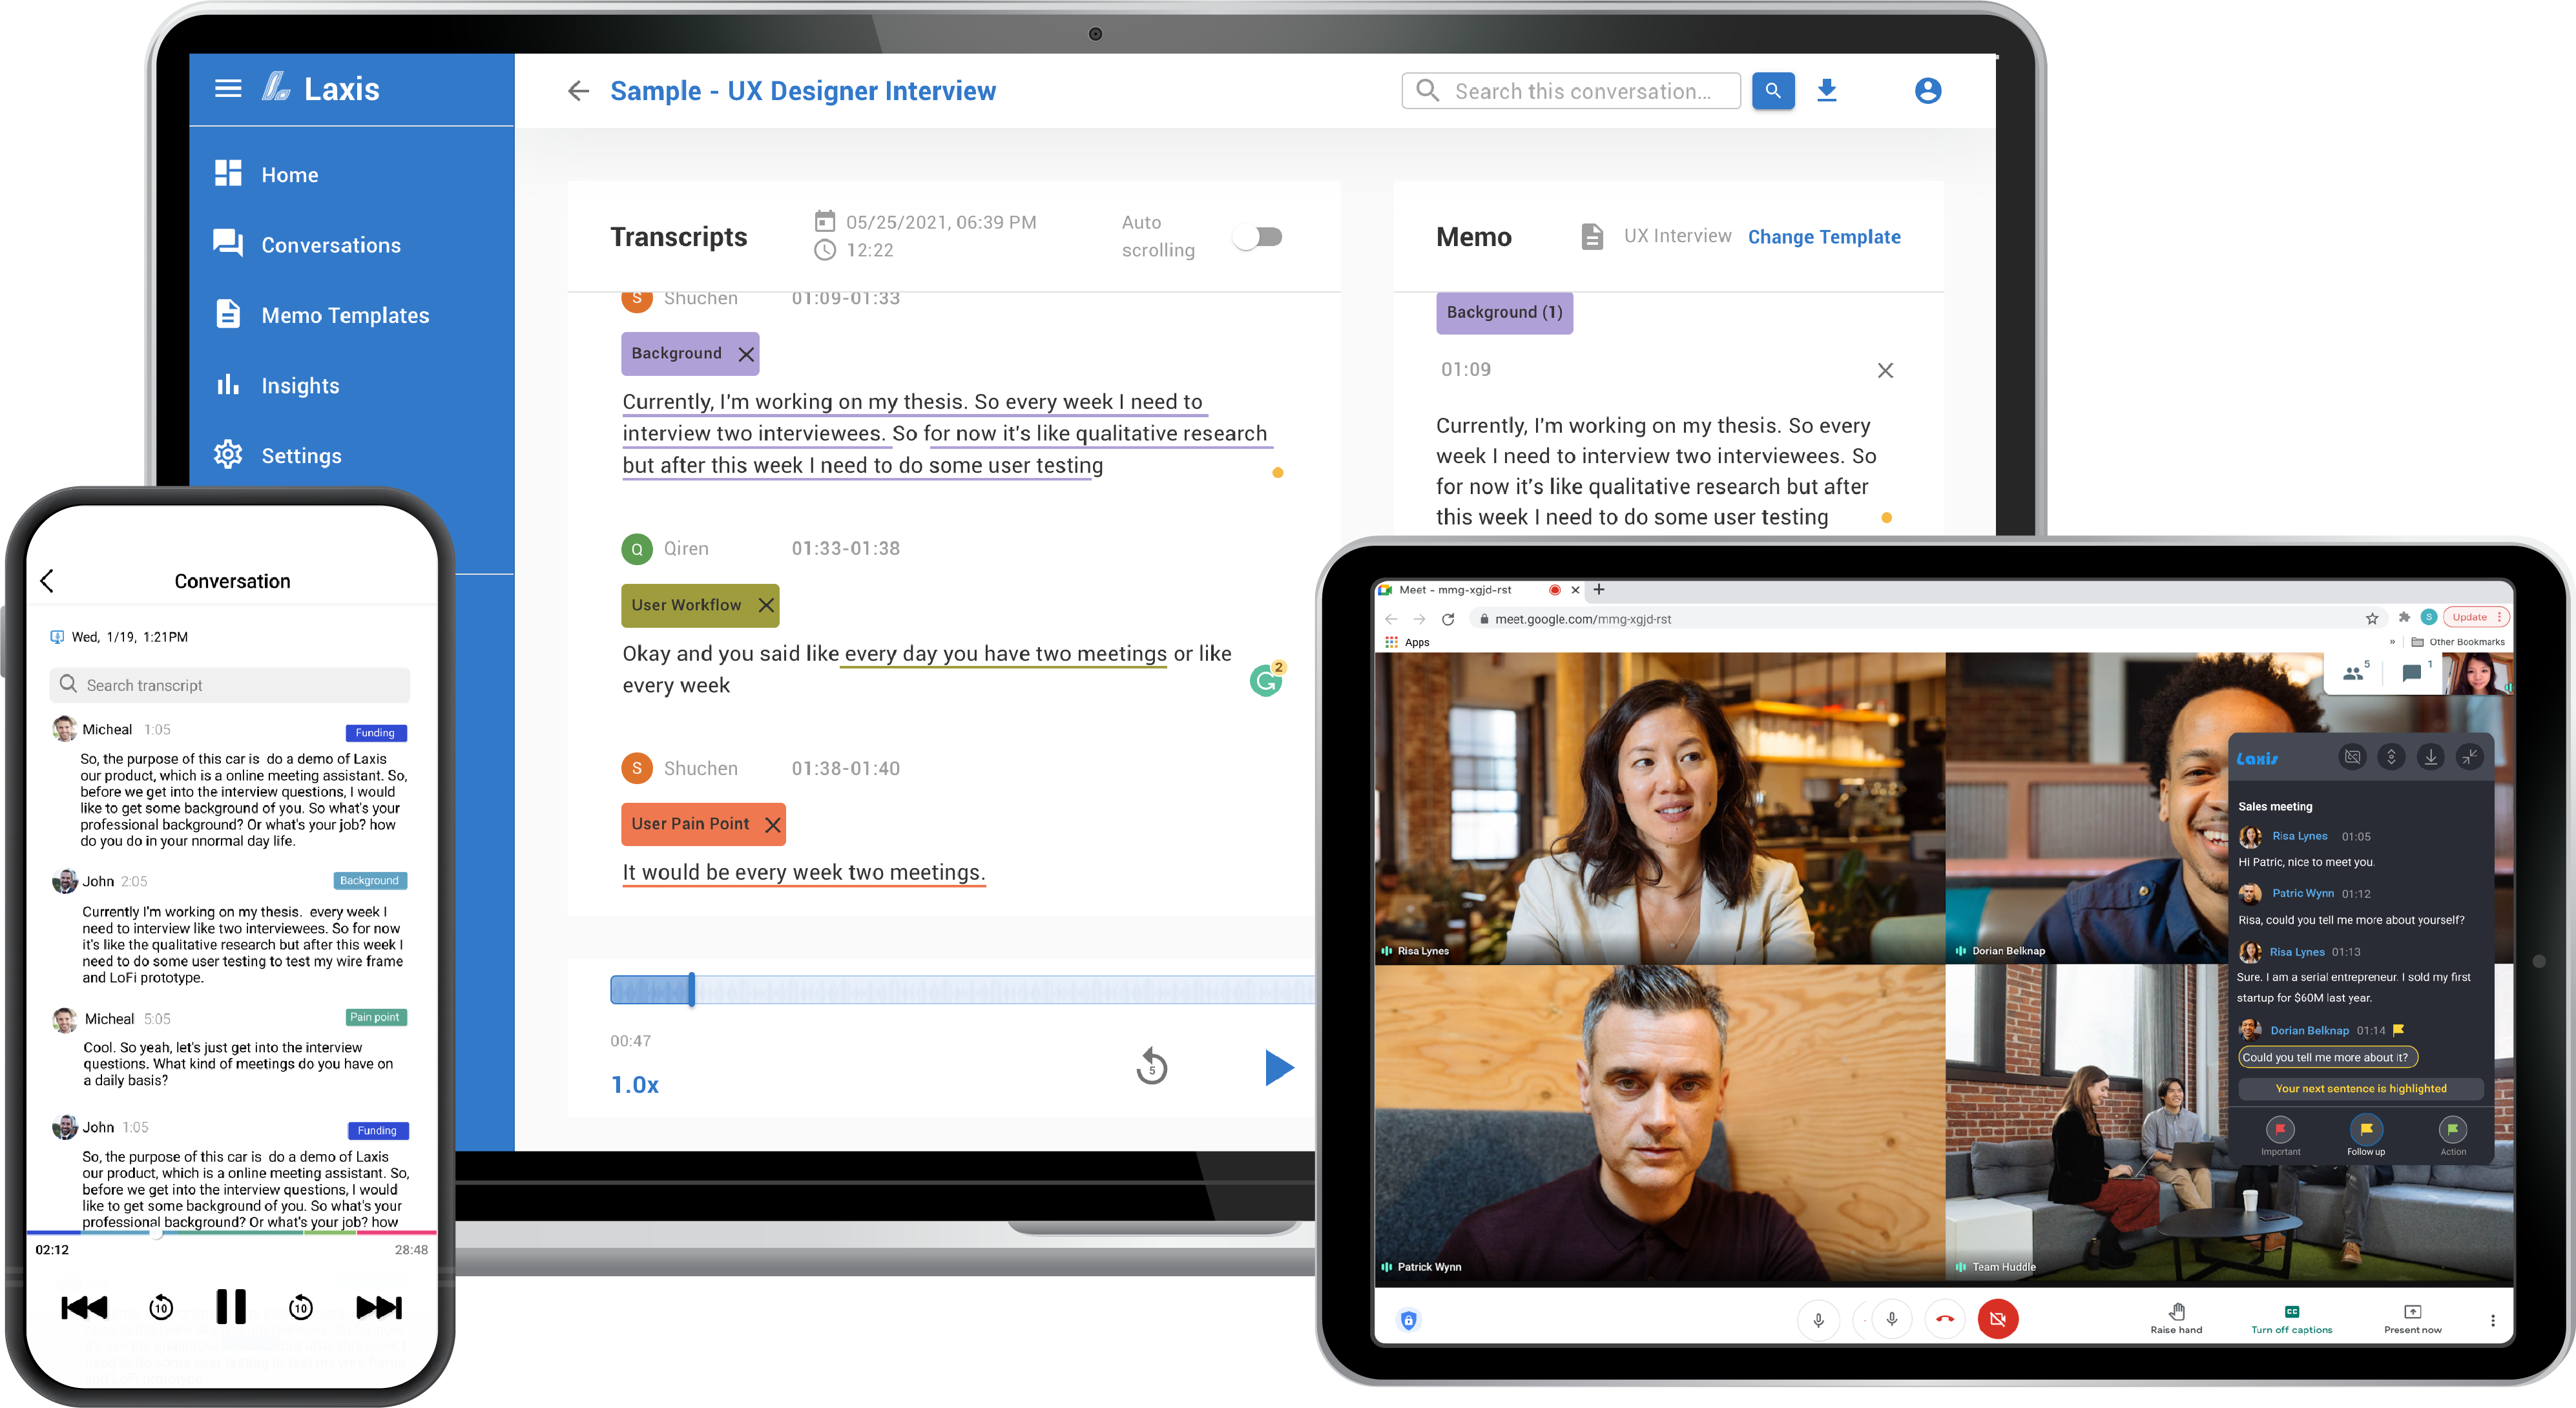Image resolution: width=2576 pixels, height=1408 pixels.
Task: Download the conversation transcript
Action: 1826,91
